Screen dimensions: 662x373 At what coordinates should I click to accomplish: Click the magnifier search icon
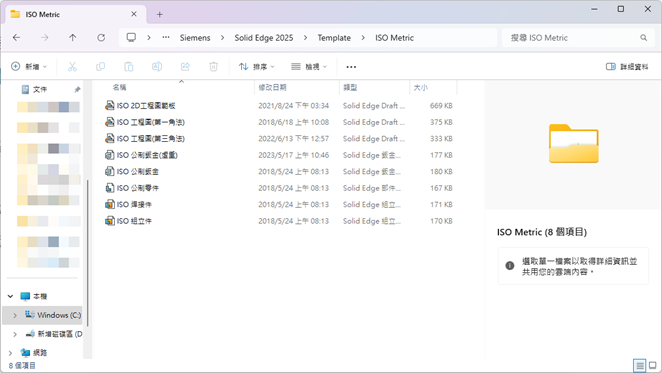pyautogui.click(x=643, y=38)
